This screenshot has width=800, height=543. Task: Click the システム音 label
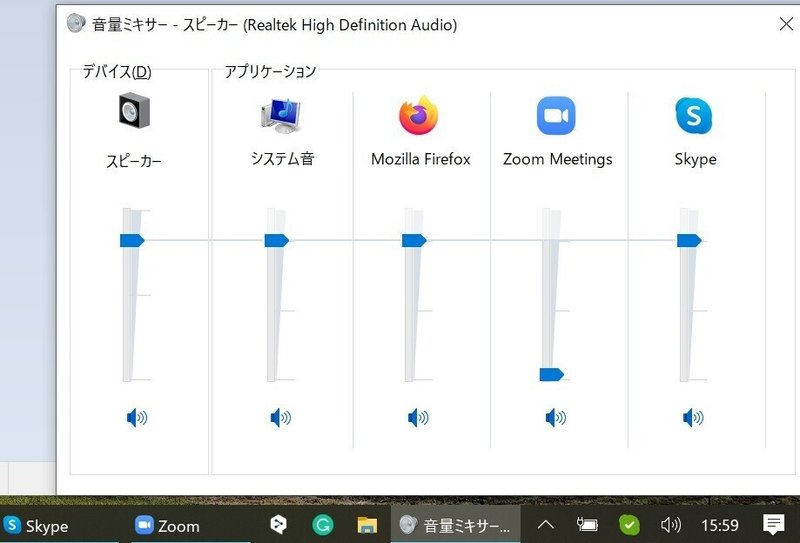pyautogui.click(x=282, y=159)
